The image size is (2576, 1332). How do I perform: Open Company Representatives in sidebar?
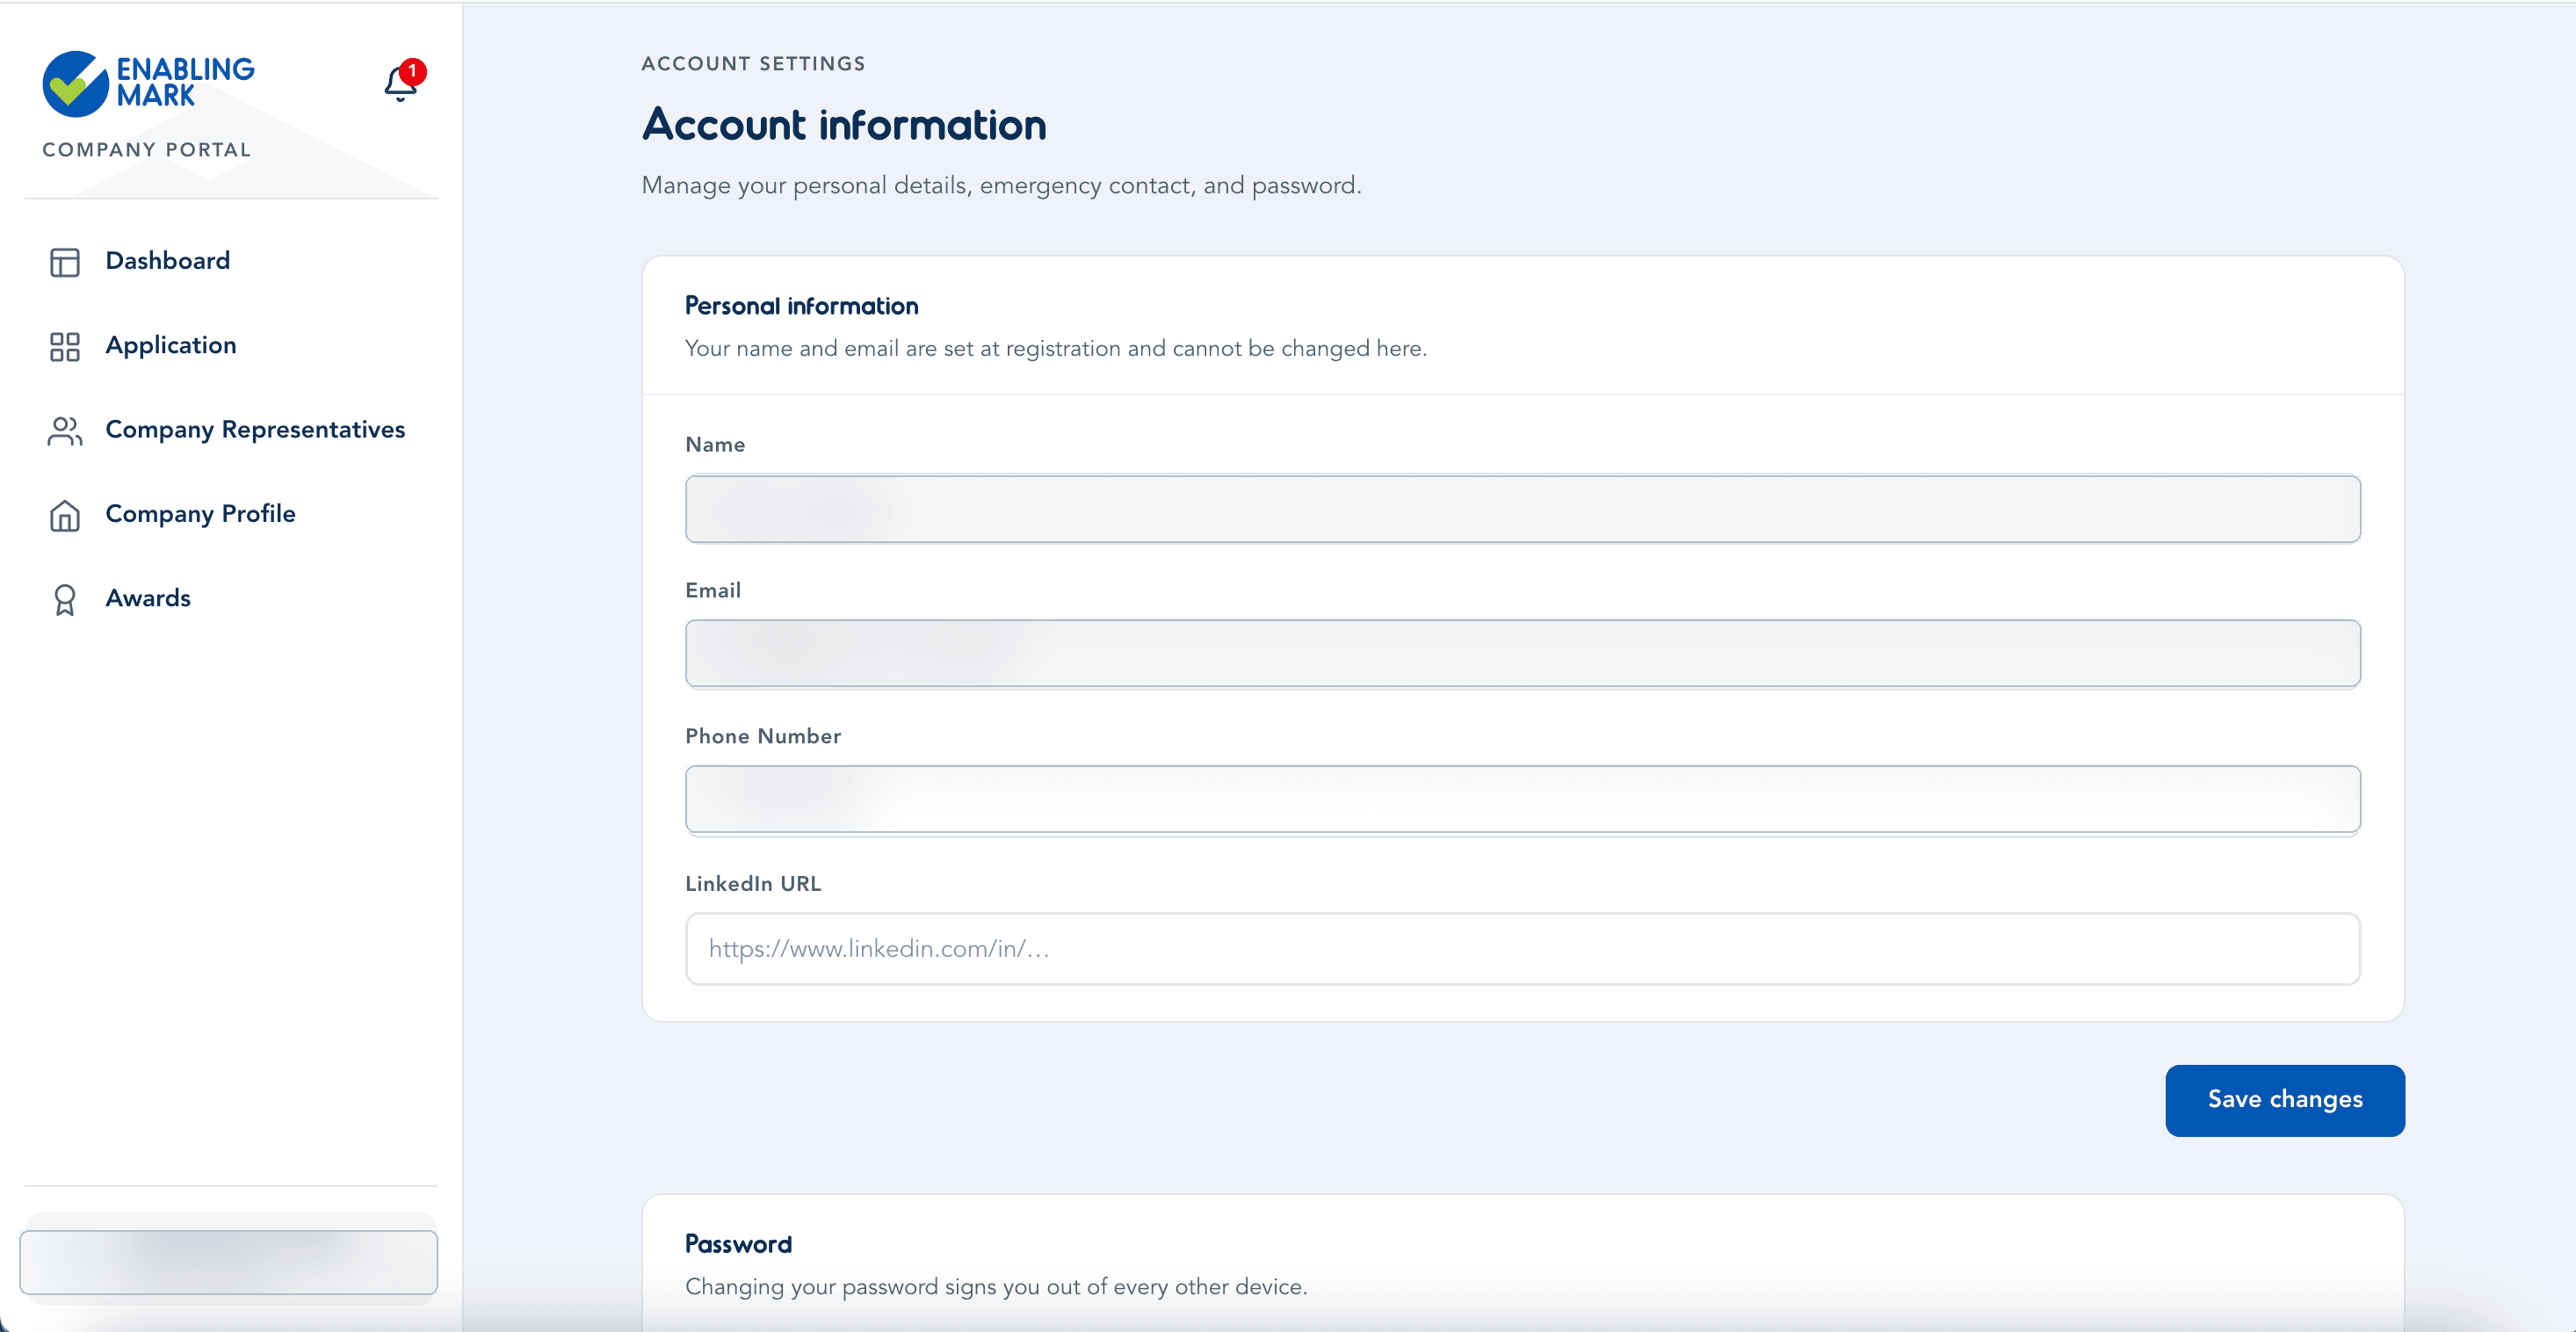[255, 429]
